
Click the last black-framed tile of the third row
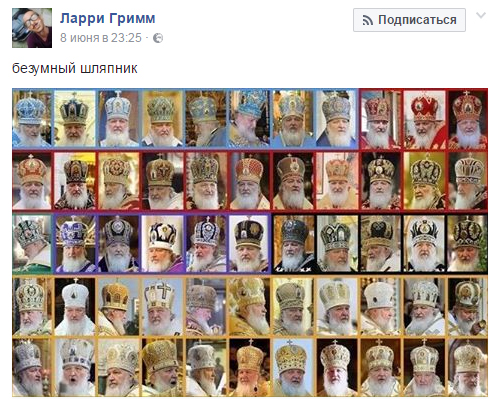[x=467, y=243]
